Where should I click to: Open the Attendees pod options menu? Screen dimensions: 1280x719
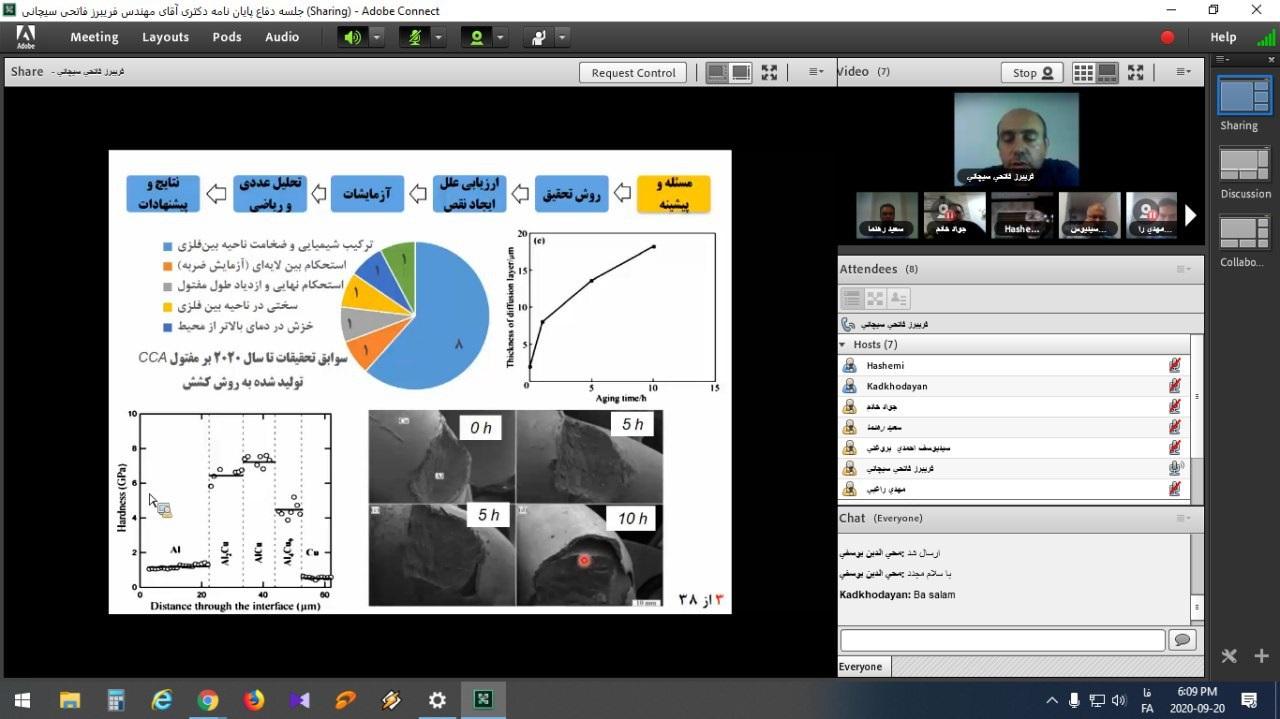[x=1183, y=269]
